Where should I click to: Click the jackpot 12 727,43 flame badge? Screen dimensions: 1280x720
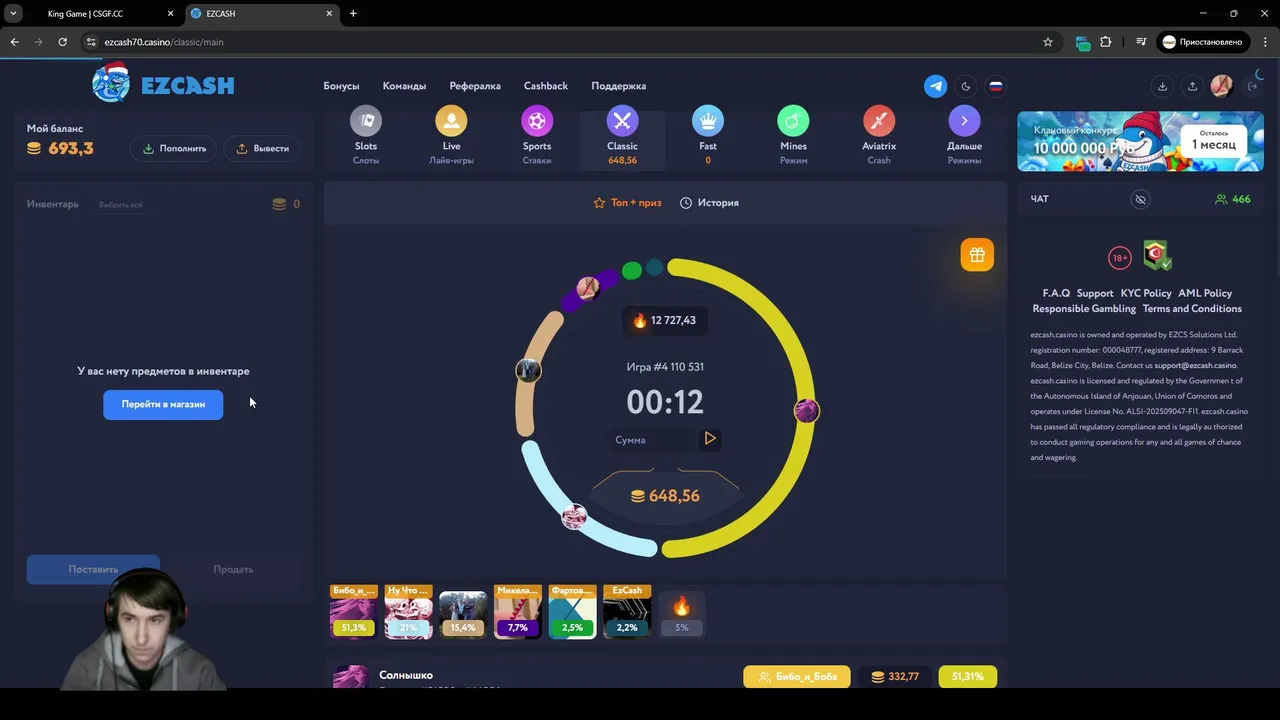point(665,320)
